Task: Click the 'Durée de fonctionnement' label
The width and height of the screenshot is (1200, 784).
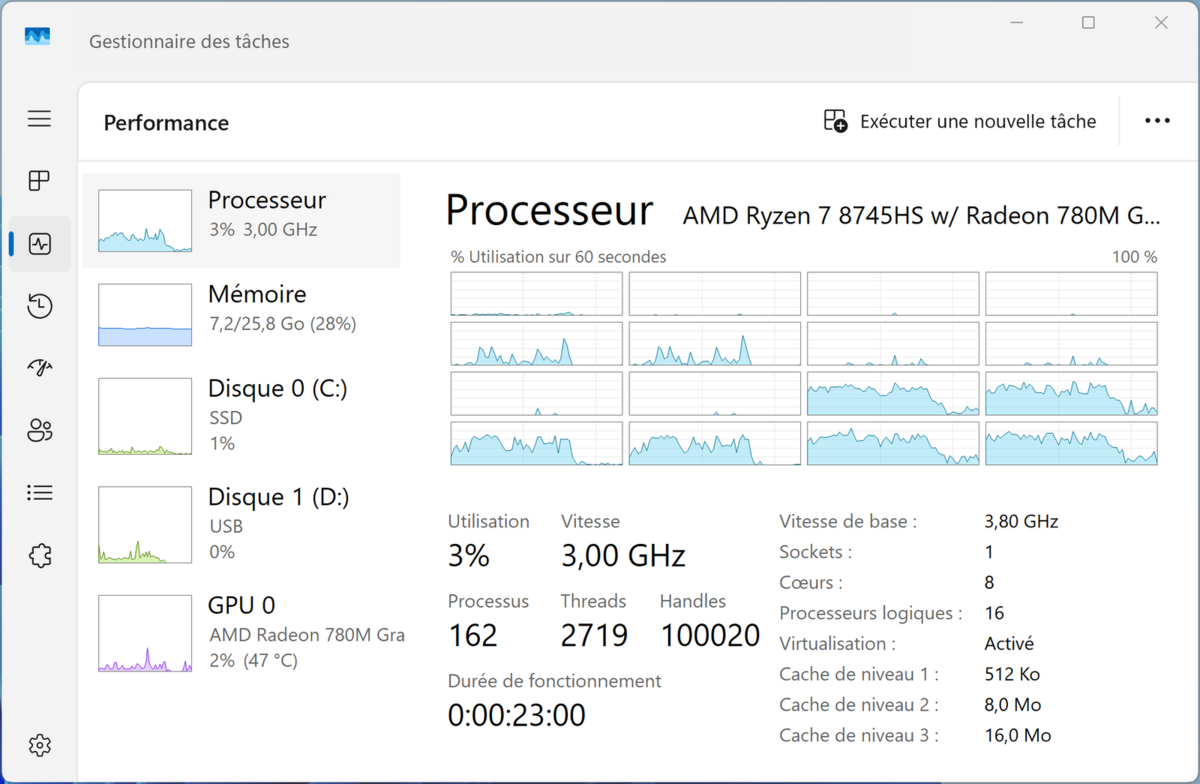Action: click(554, 681)
